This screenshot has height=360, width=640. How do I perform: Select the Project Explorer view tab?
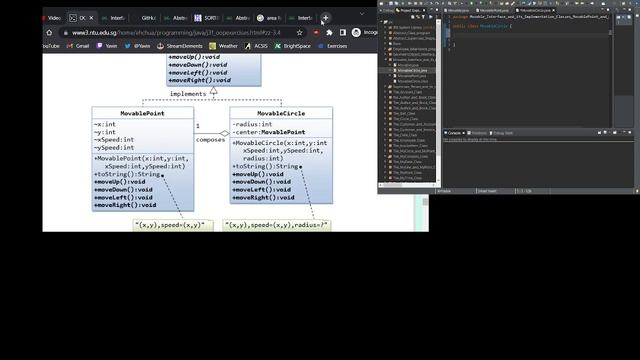coord(409,10)
